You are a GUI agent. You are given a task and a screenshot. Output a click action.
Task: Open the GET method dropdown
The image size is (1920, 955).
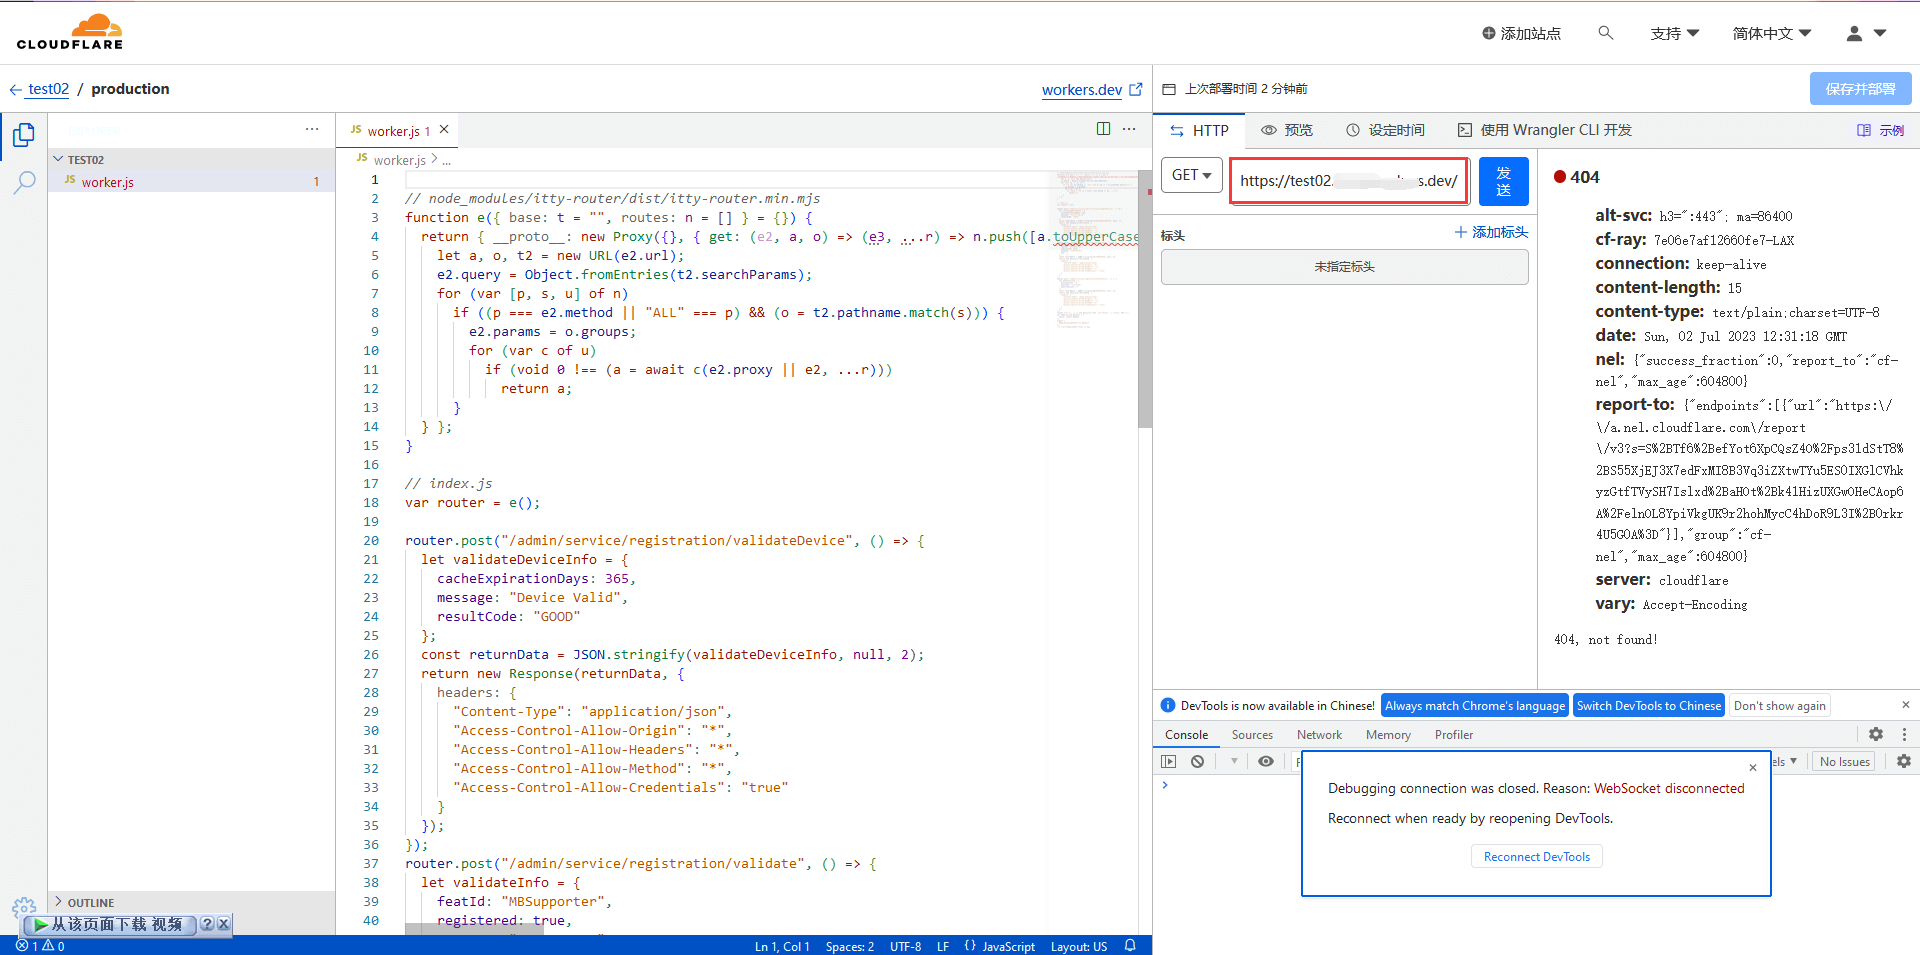(x=1192, y=175)
